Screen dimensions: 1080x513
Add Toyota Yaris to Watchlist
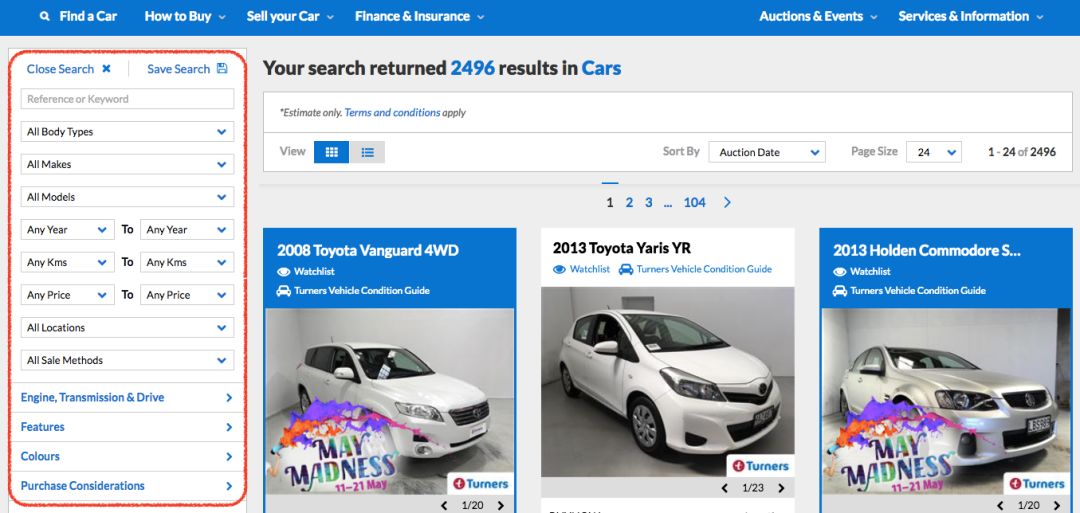(x=590, y=269)
